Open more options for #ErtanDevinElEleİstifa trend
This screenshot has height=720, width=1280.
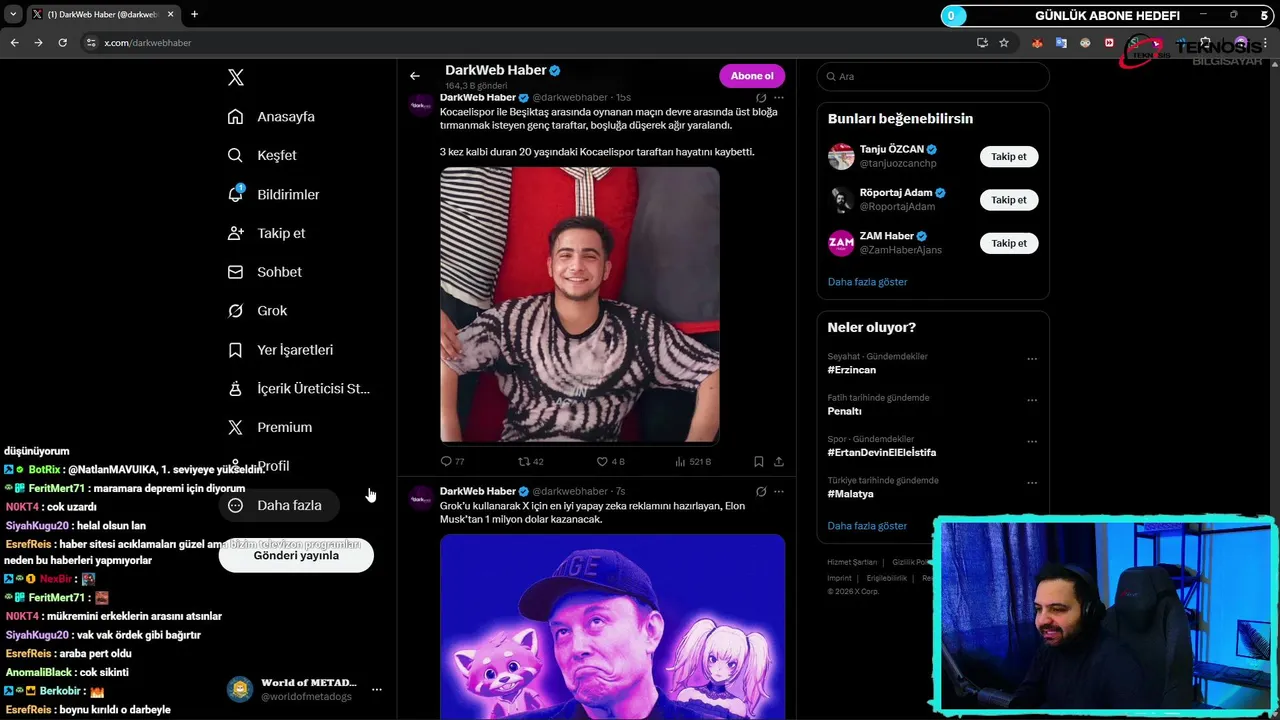pyautogui.click(x=1032, y=442)
